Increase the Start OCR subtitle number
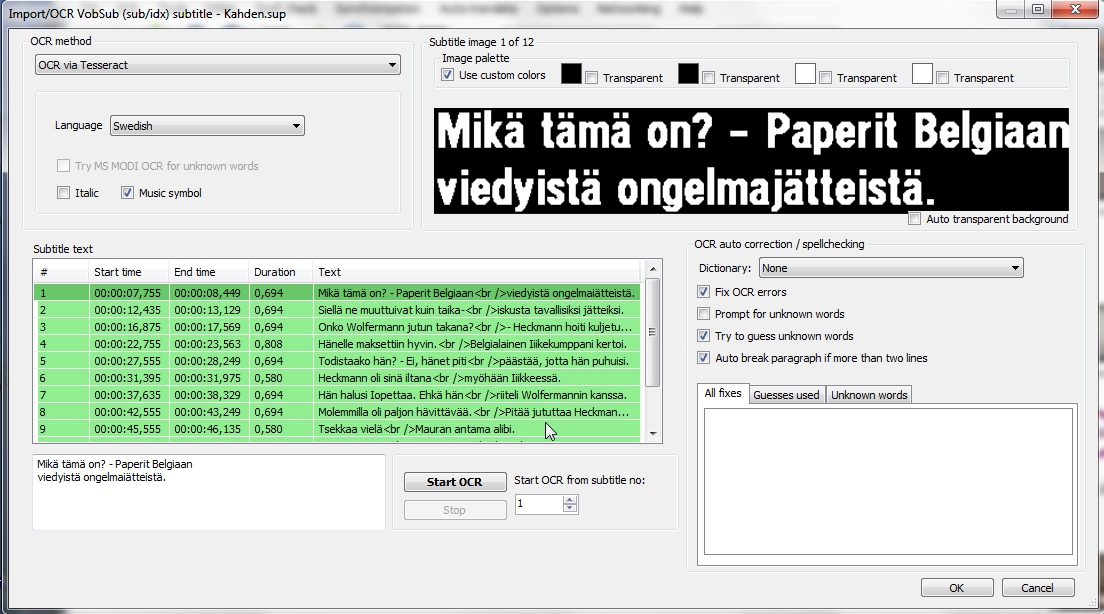This screenshot has width=1104, height=614. (x=570, y=499)
